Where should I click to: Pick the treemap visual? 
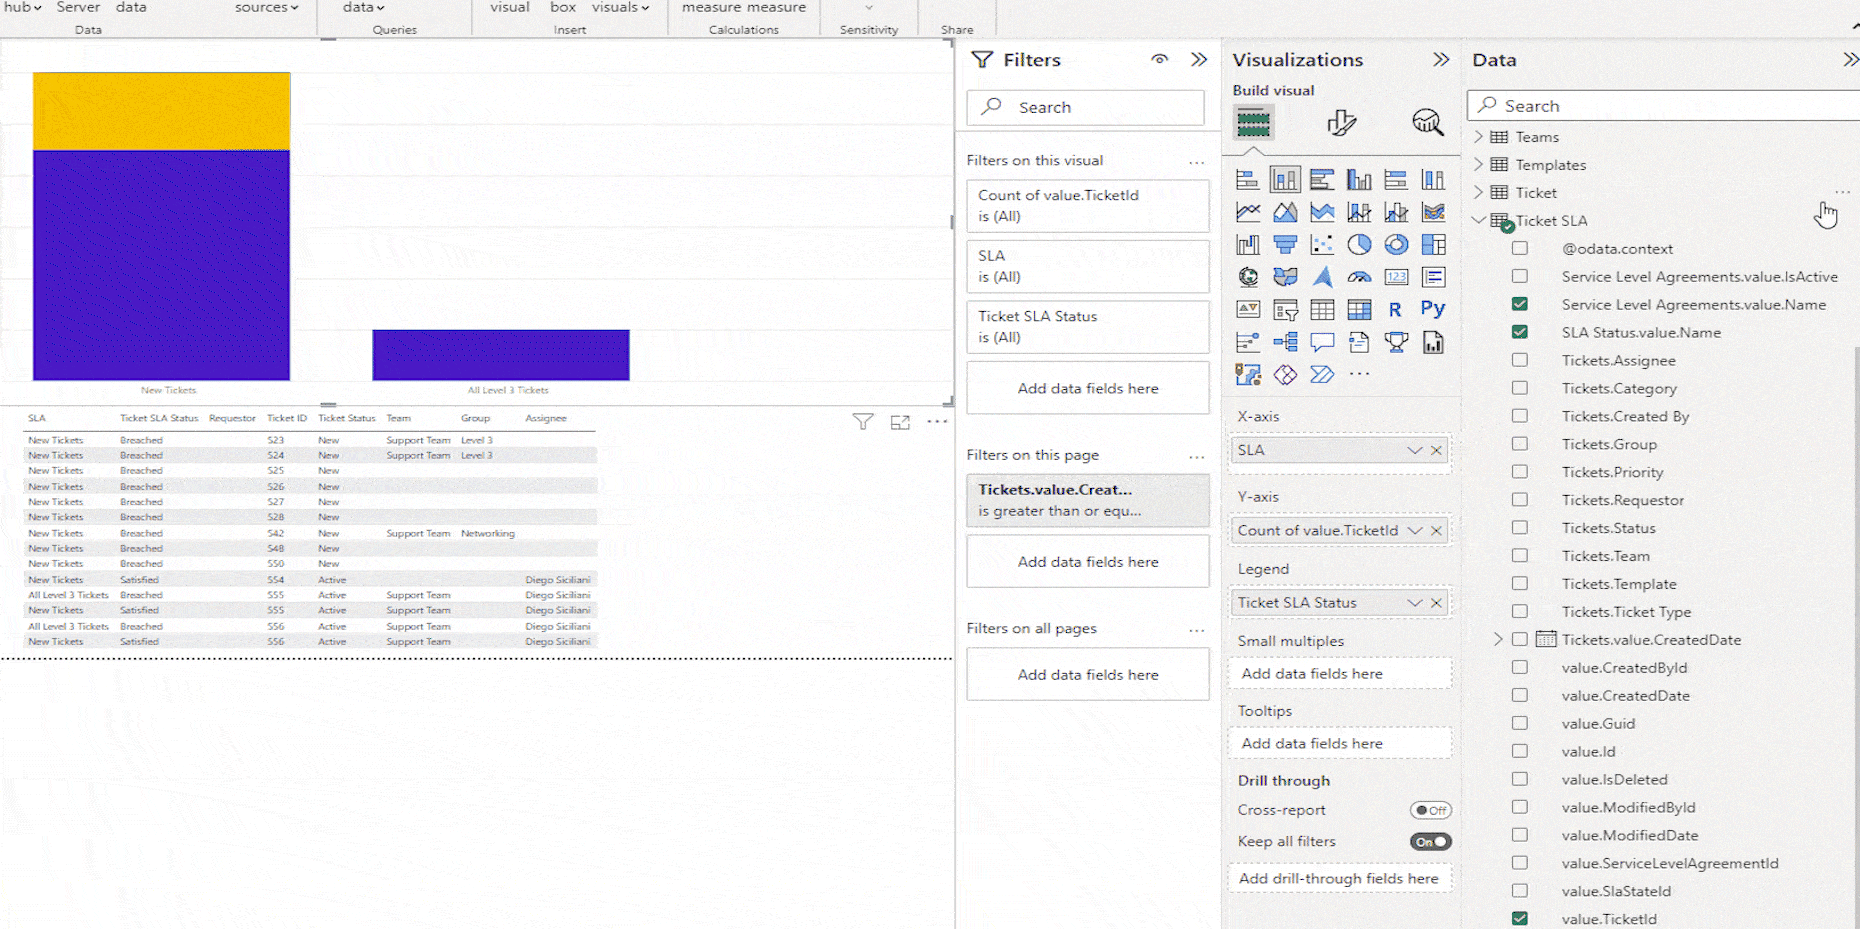(1433, 245)
